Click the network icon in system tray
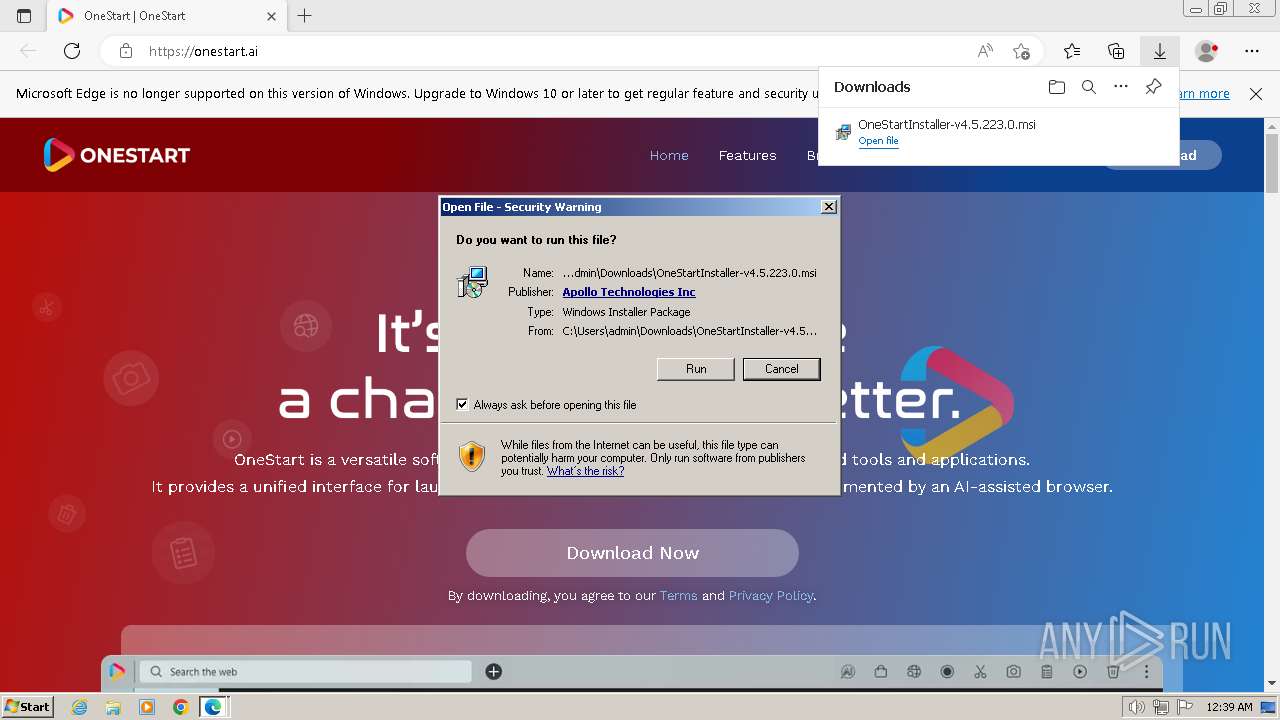 [x=1160, y=707]
